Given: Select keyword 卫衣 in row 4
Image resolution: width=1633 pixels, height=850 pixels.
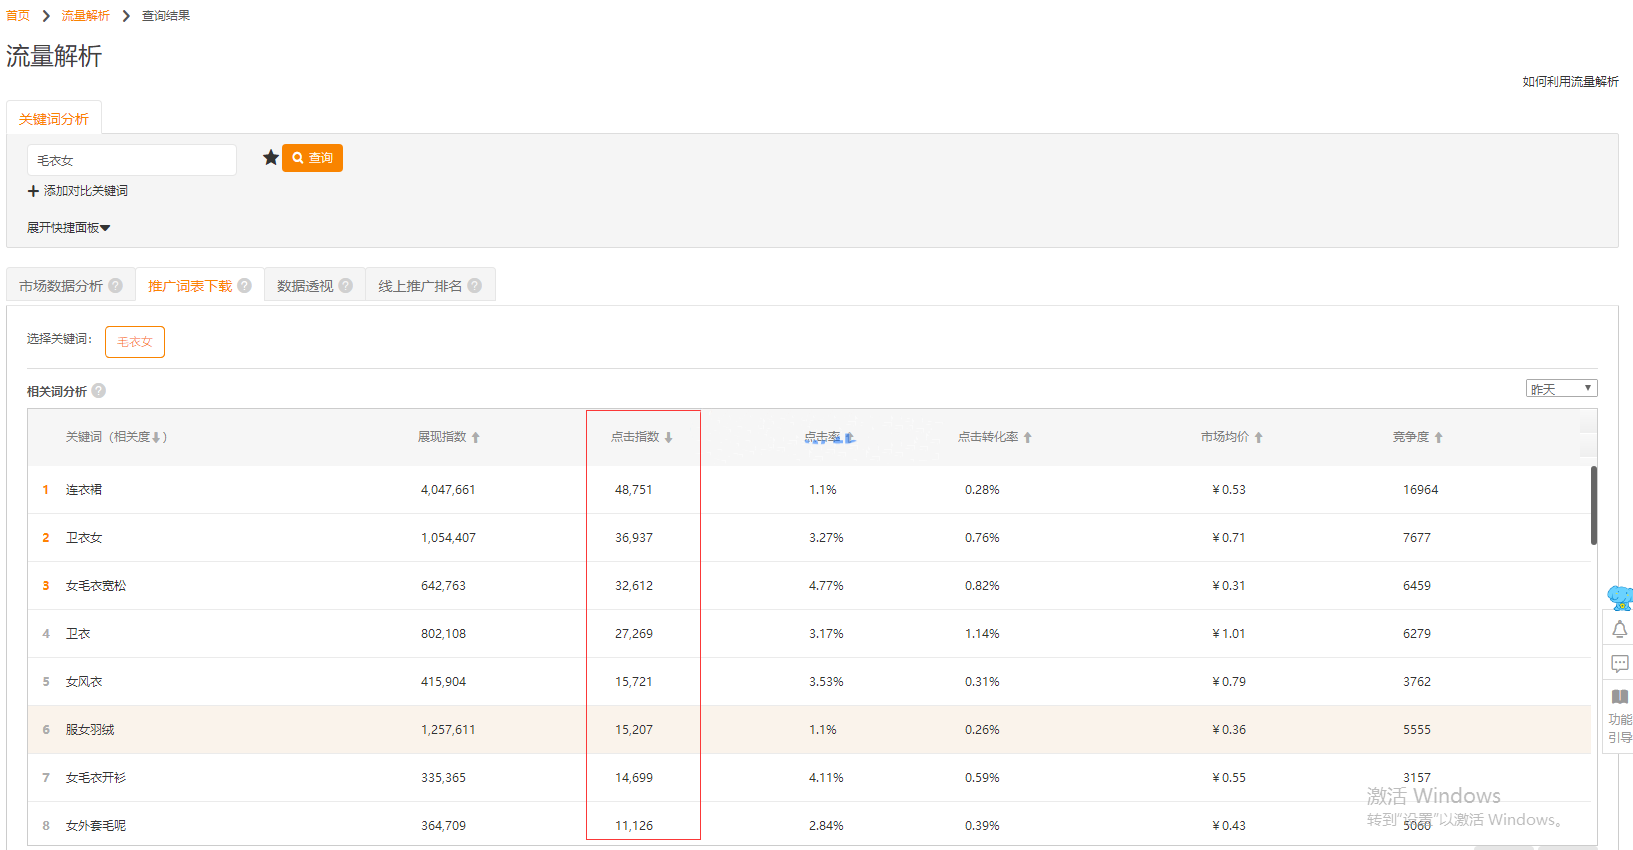Looking at the screenshot, I should [78, 634].
